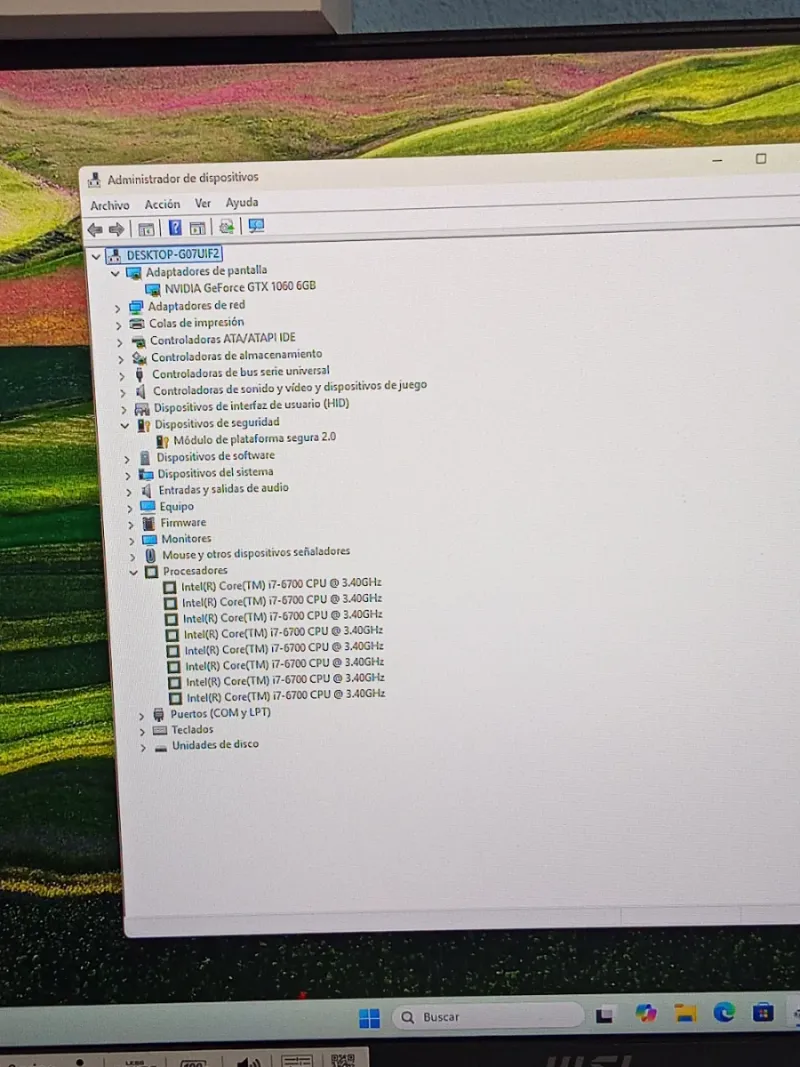800x1067 pixels.
Task: Select Controladoras de sonido y vídeo label
Action: (290, 388)
